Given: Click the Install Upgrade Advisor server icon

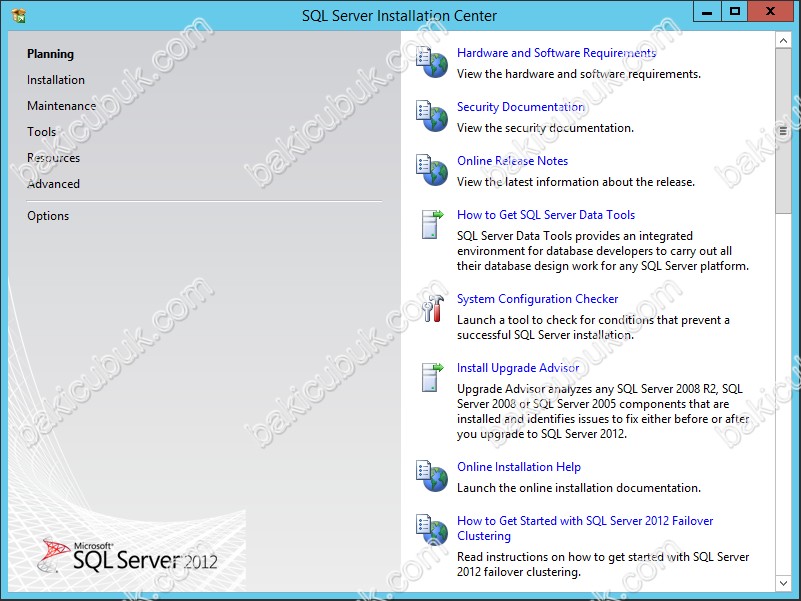Looking at the screenshot, I should 432,377.
